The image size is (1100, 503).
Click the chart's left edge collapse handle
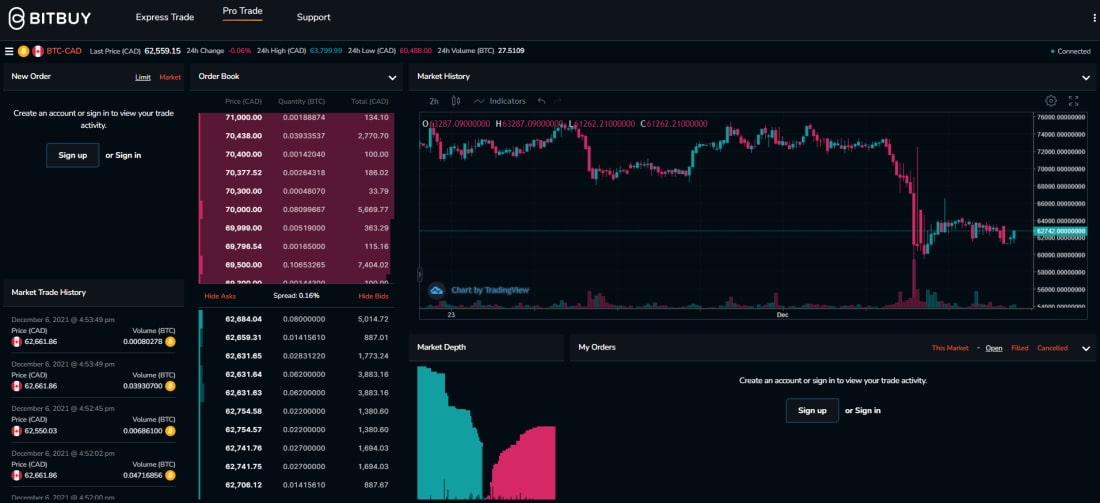pos(420,274)
